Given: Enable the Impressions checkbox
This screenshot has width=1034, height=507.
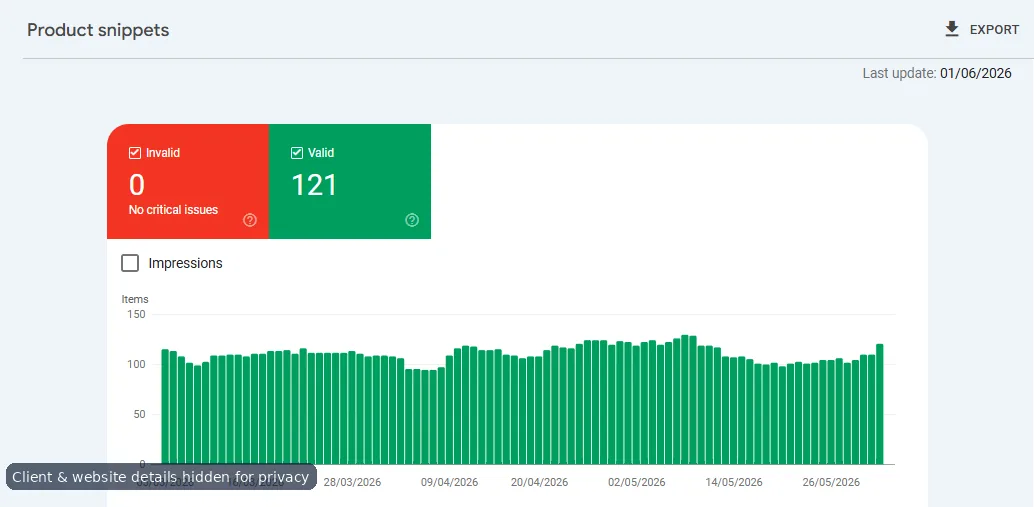Looking at the screenshot, I should click(130, 263).
